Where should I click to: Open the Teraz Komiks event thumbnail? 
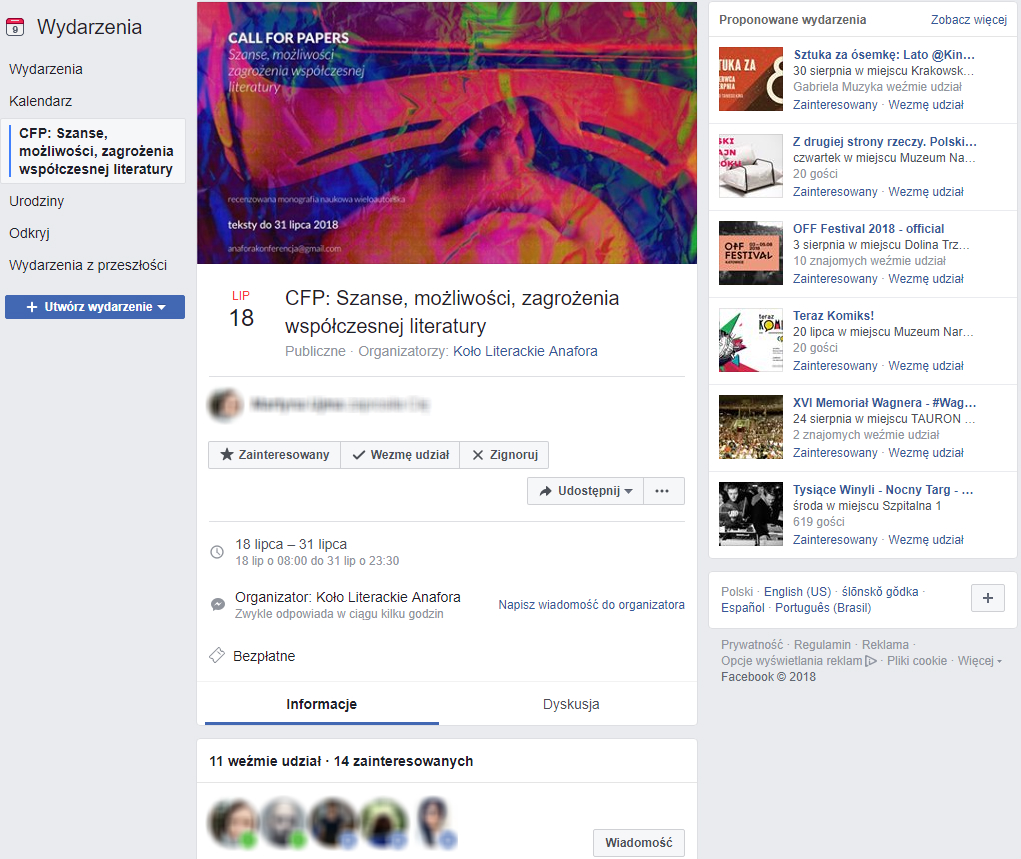pos(751,340)
